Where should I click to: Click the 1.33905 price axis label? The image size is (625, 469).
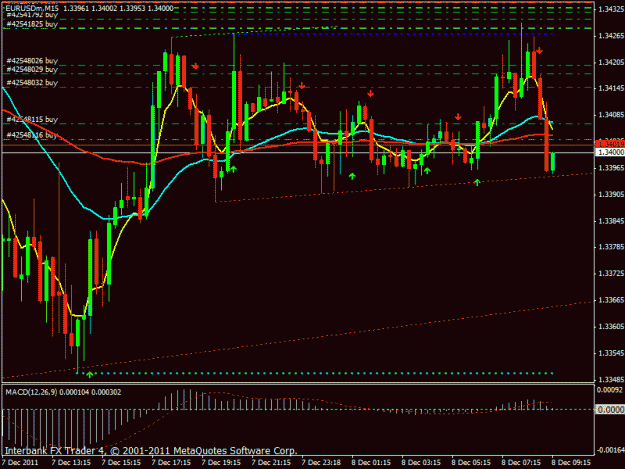click(x=611, y=194)
